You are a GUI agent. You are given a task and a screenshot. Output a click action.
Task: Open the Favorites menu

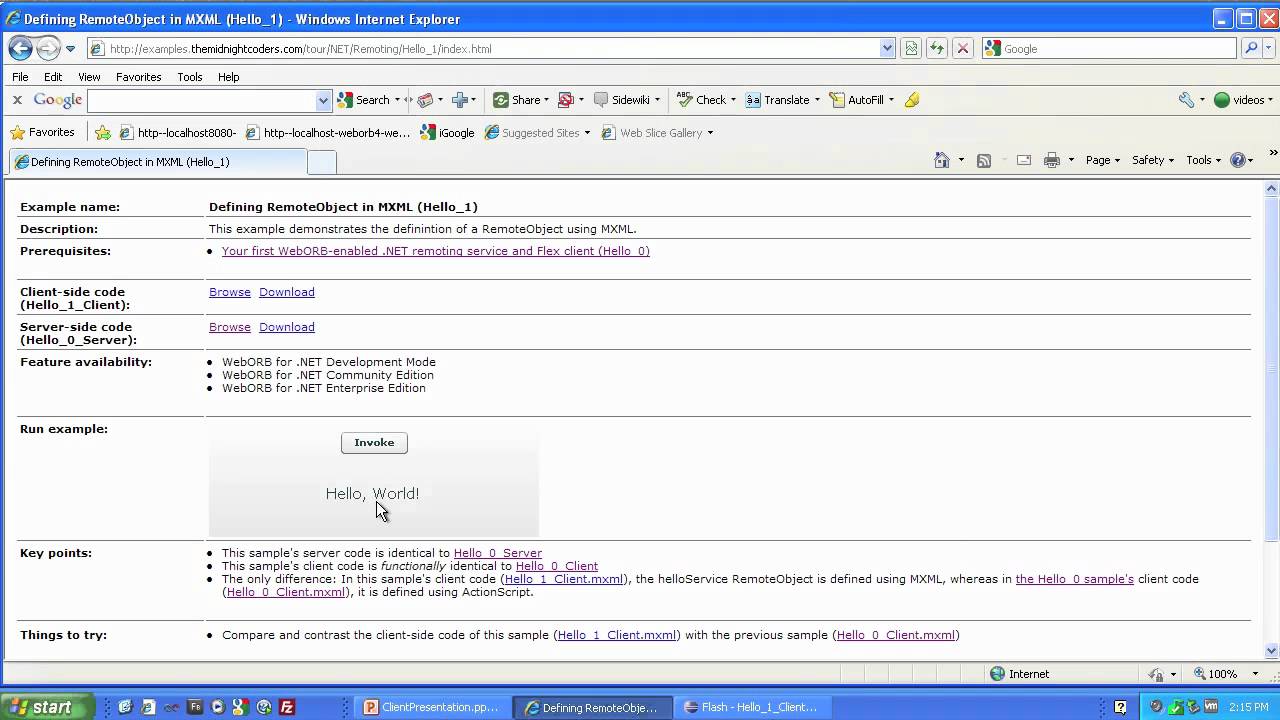tap(138, 77)
